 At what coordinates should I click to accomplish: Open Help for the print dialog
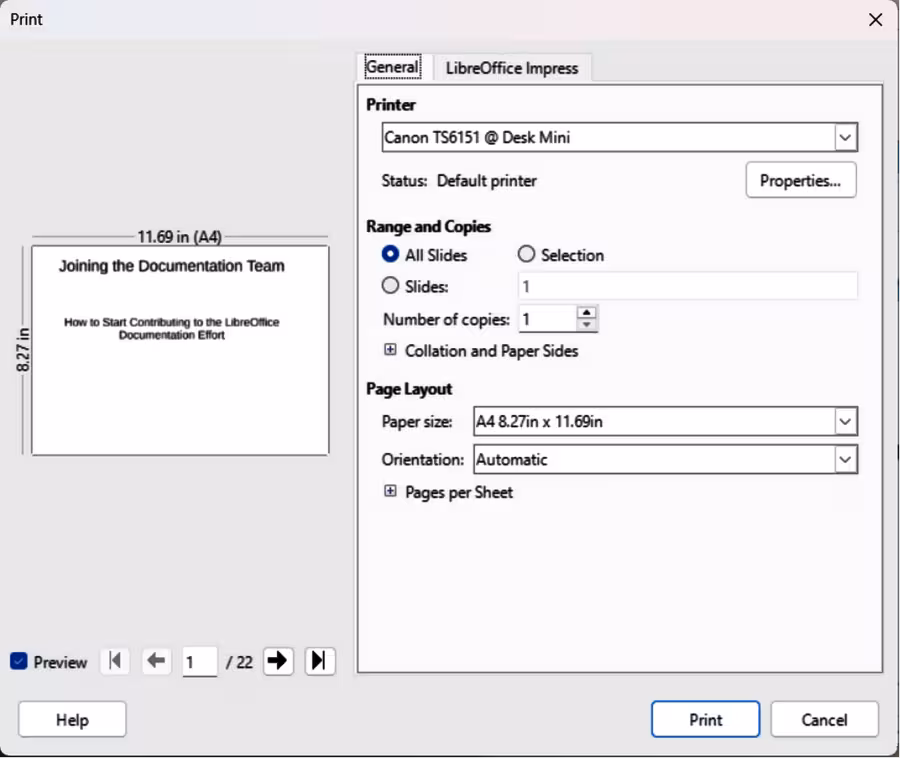tap(72, 720)
